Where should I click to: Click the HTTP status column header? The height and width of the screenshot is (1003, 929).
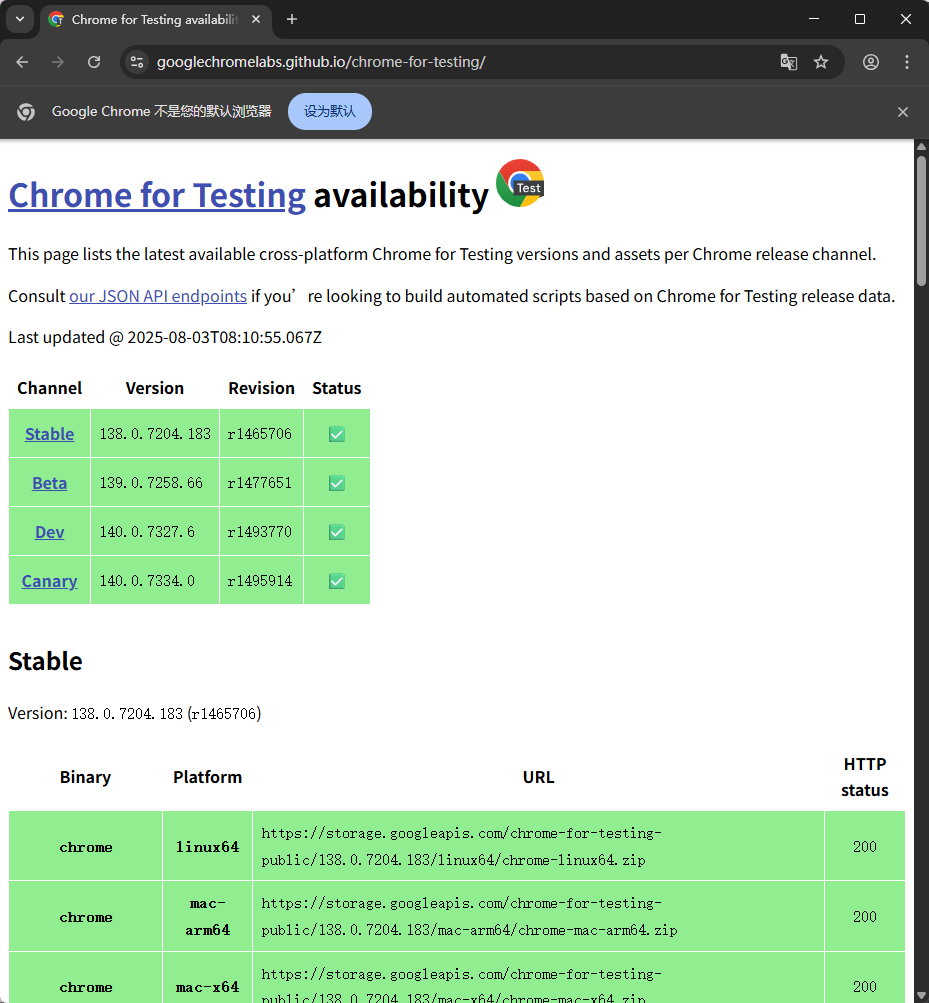click(x=864, y=777)
